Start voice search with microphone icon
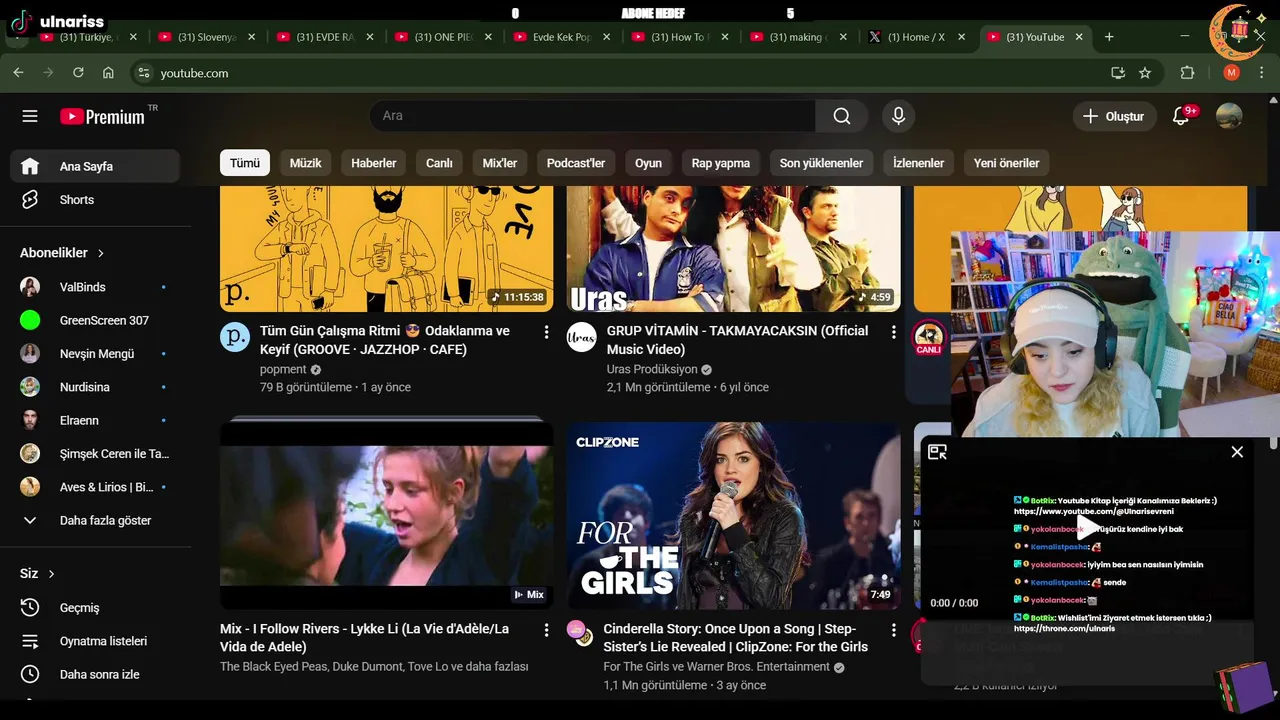The height and width of the screenshot is (720, 1280). coord(898,116)
